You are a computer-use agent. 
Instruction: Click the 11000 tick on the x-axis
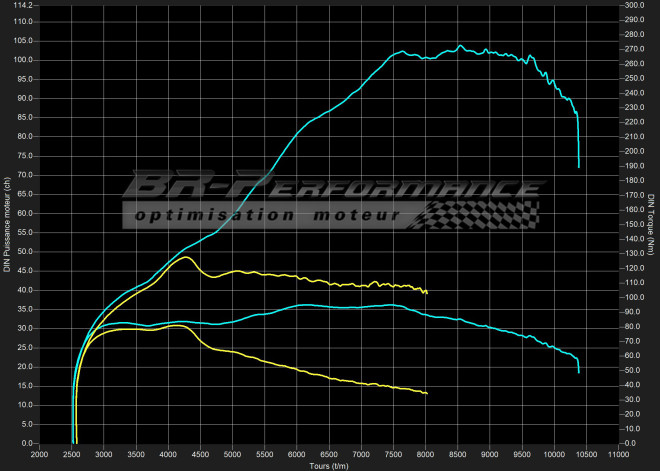click(619, 453)
